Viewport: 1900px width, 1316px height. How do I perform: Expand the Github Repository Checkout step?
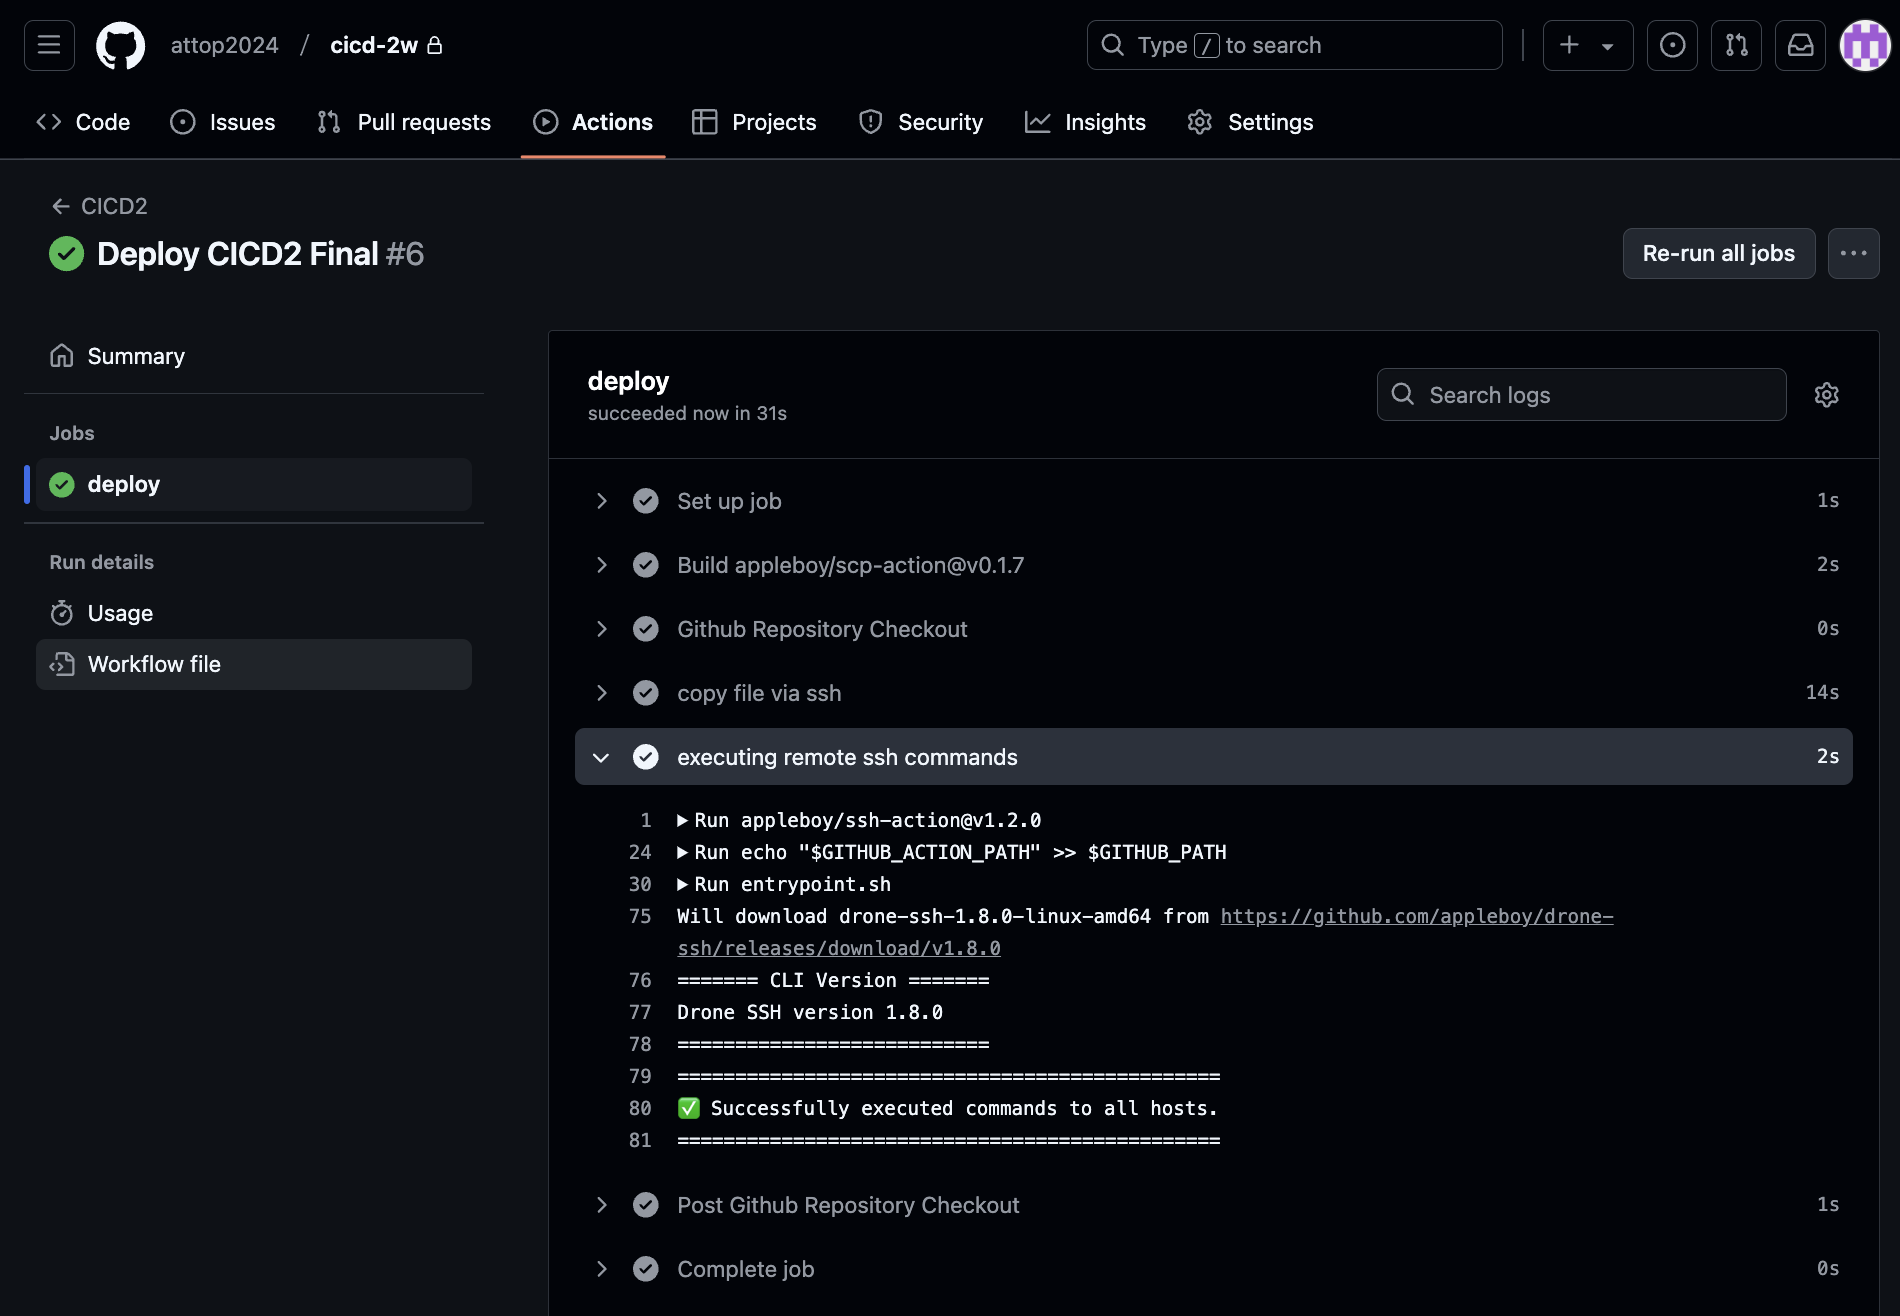601,629
